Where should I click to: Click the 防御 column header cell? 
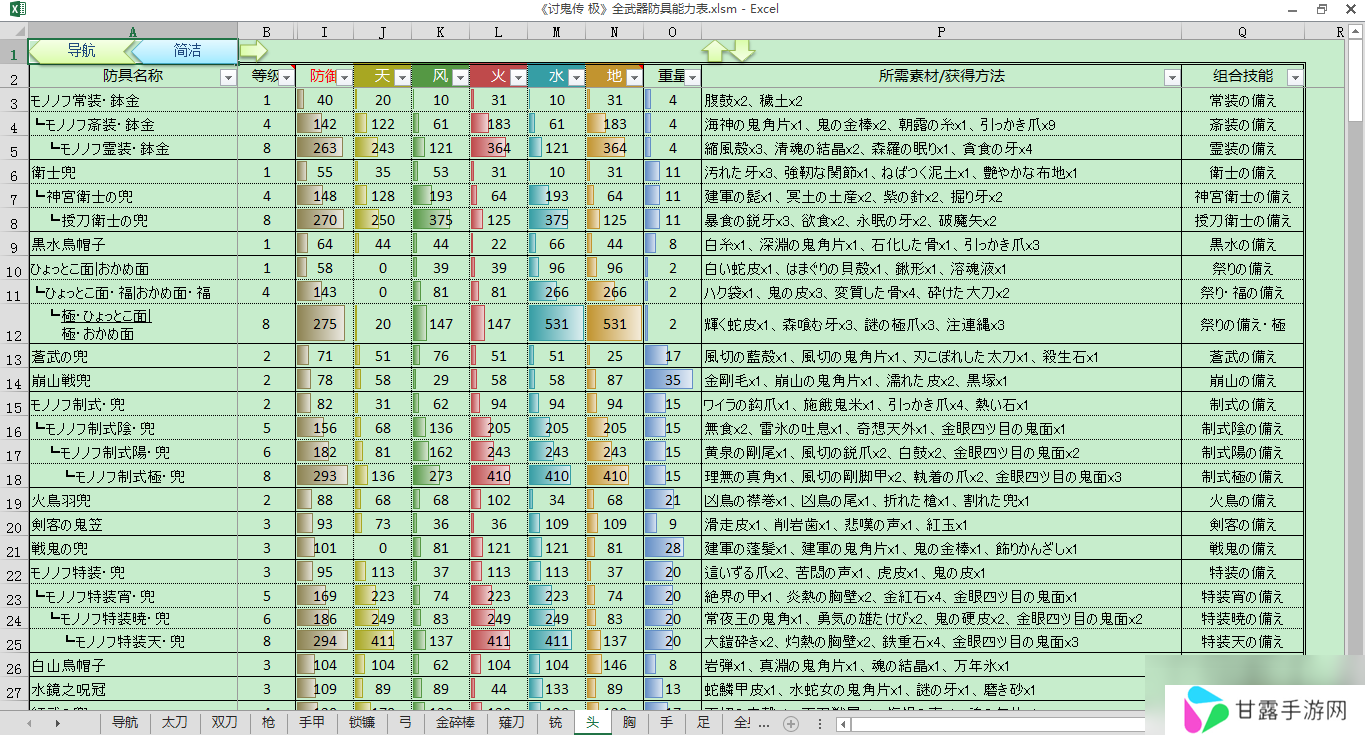(325, 77)
